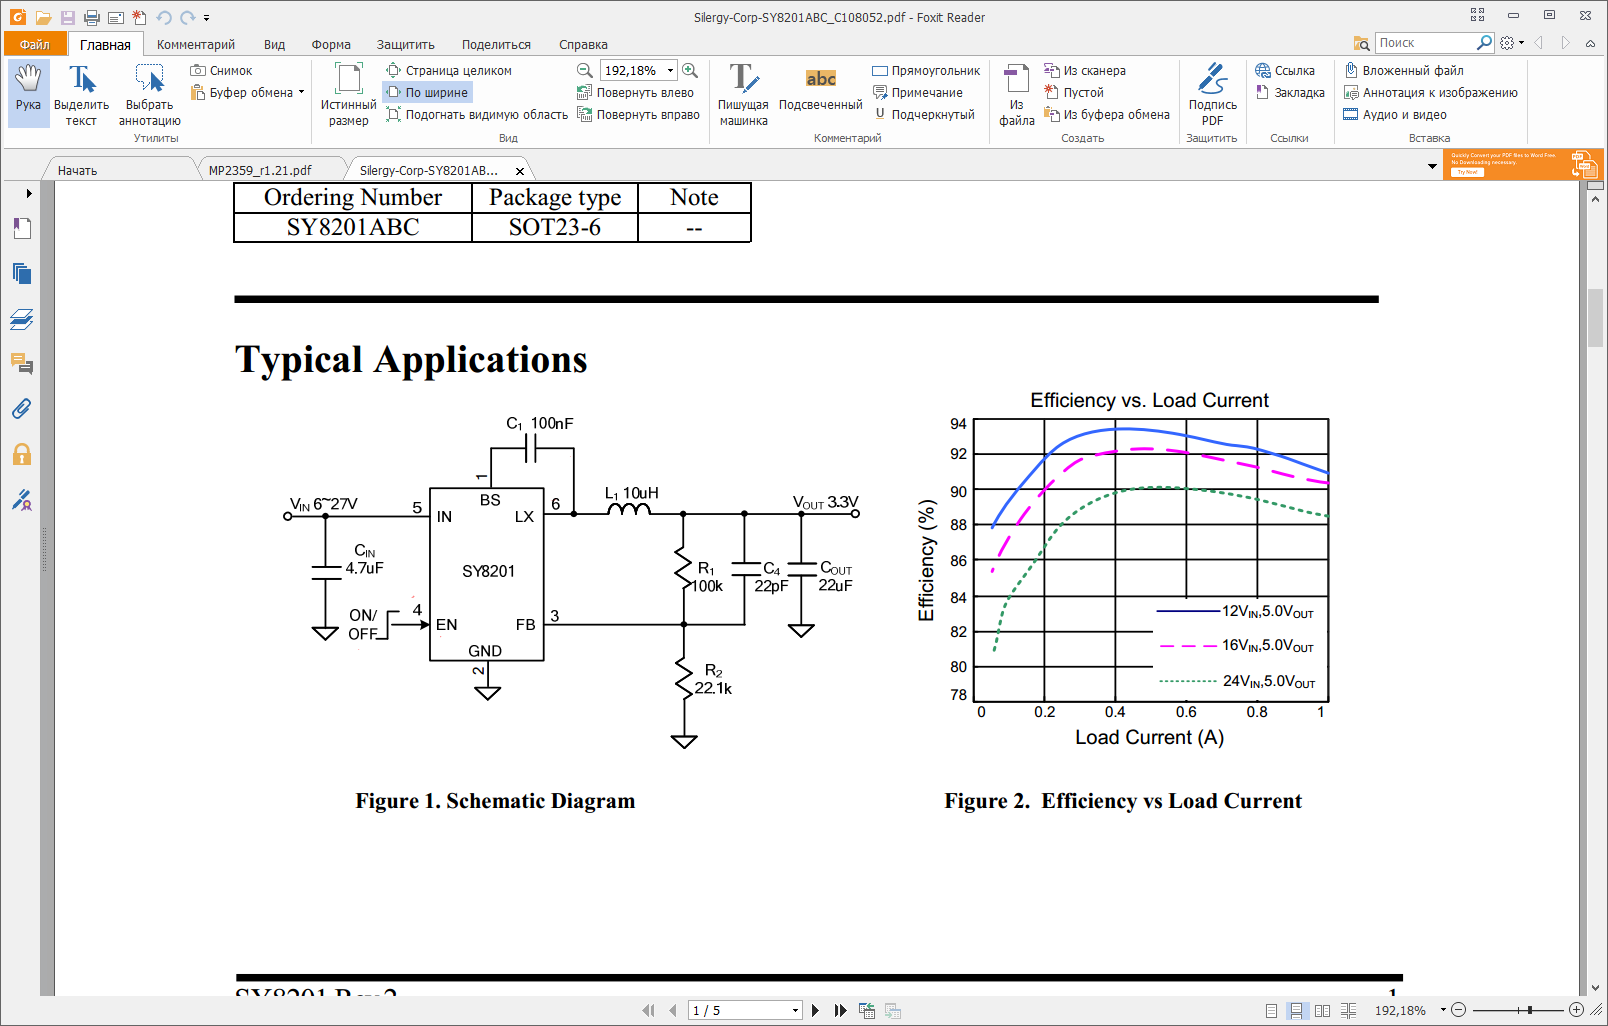This screenshot has height=1026, width=1608.
Task: Switch to facing pages view in status bar
Action: tap(1322, 1011)
